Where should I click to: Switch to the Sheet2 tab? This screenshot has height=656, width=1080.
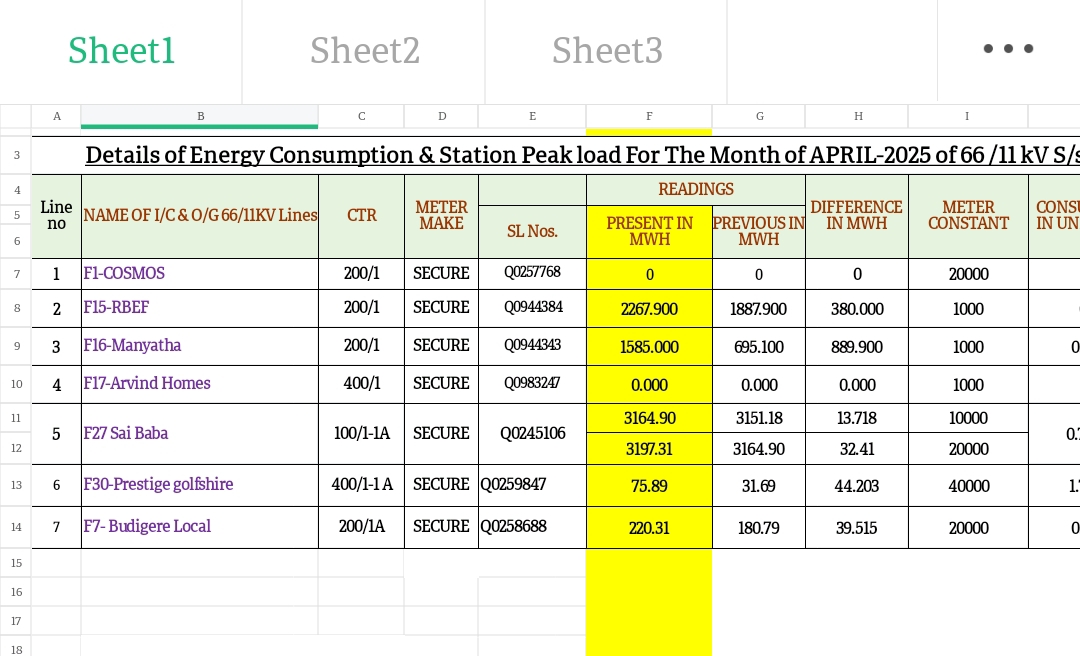pos(364,50)
